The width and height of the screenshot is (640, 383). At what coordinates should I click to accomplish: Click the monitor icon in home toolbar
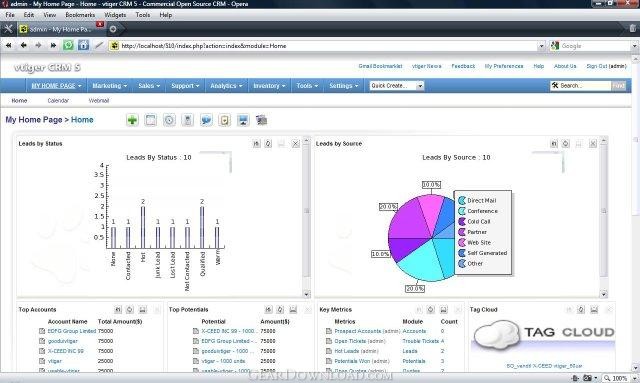243,120
